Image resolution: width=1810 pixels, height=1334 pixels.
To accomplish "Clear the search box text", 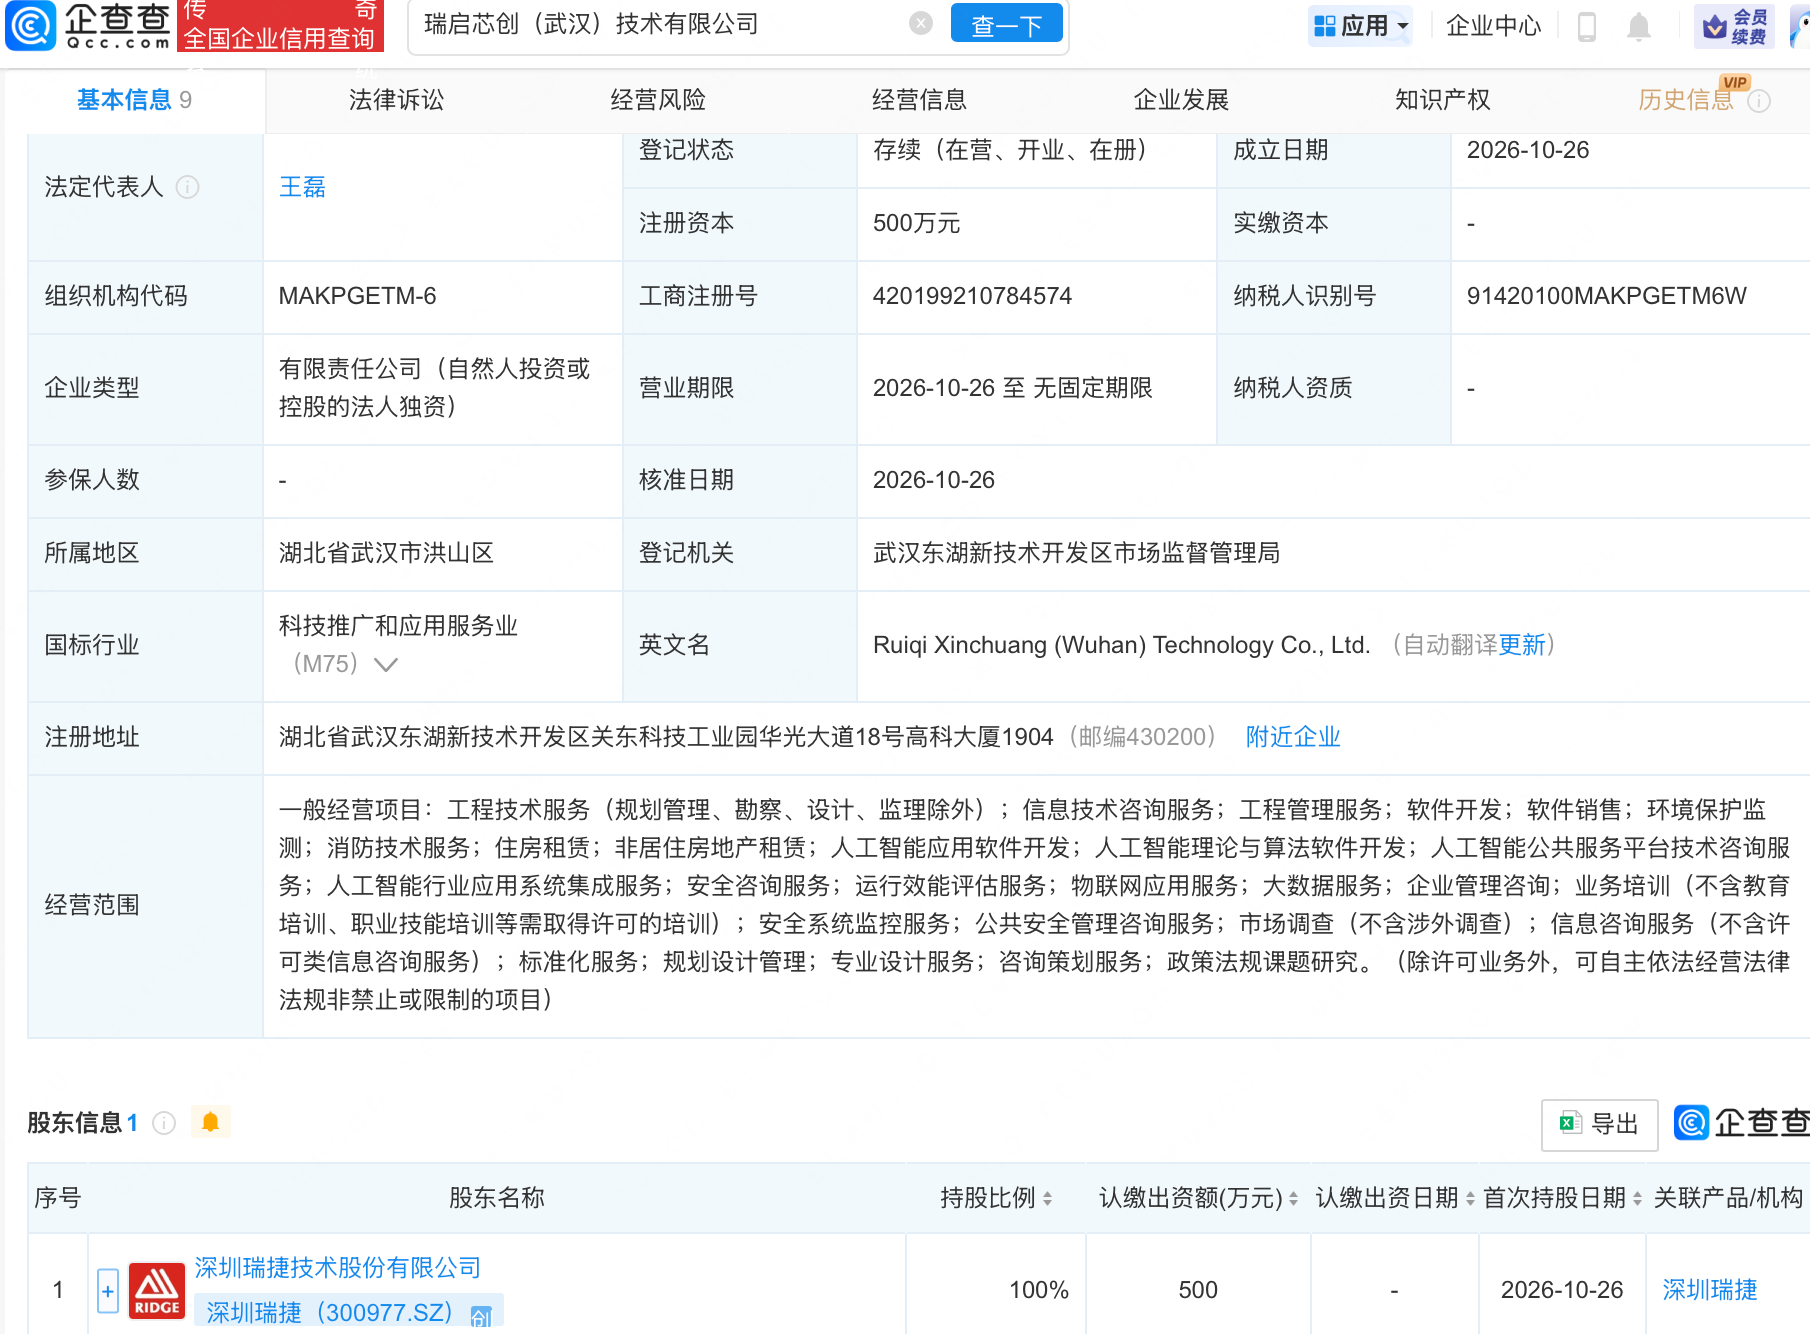I will (921, 24).
